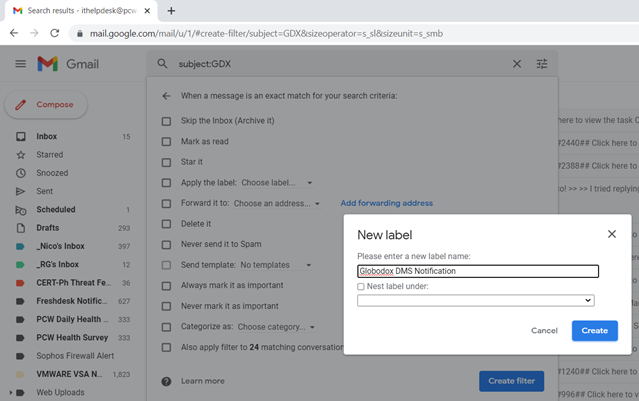639x401 pixels.
Task: Open the nest label parent dropdown
Action: pyautogui.click(x=476, y=300)
